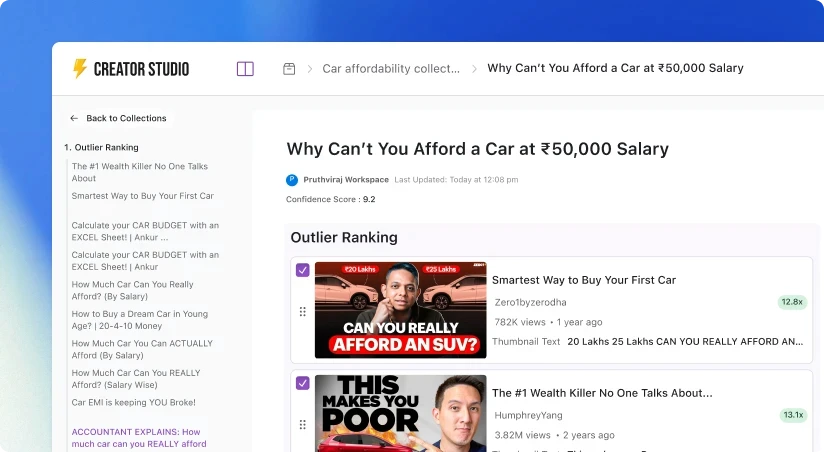The width and height of the screenshot is (824, 452).
Task: Toggle the sidebar panel layout icon
Action: coord(245,69)
